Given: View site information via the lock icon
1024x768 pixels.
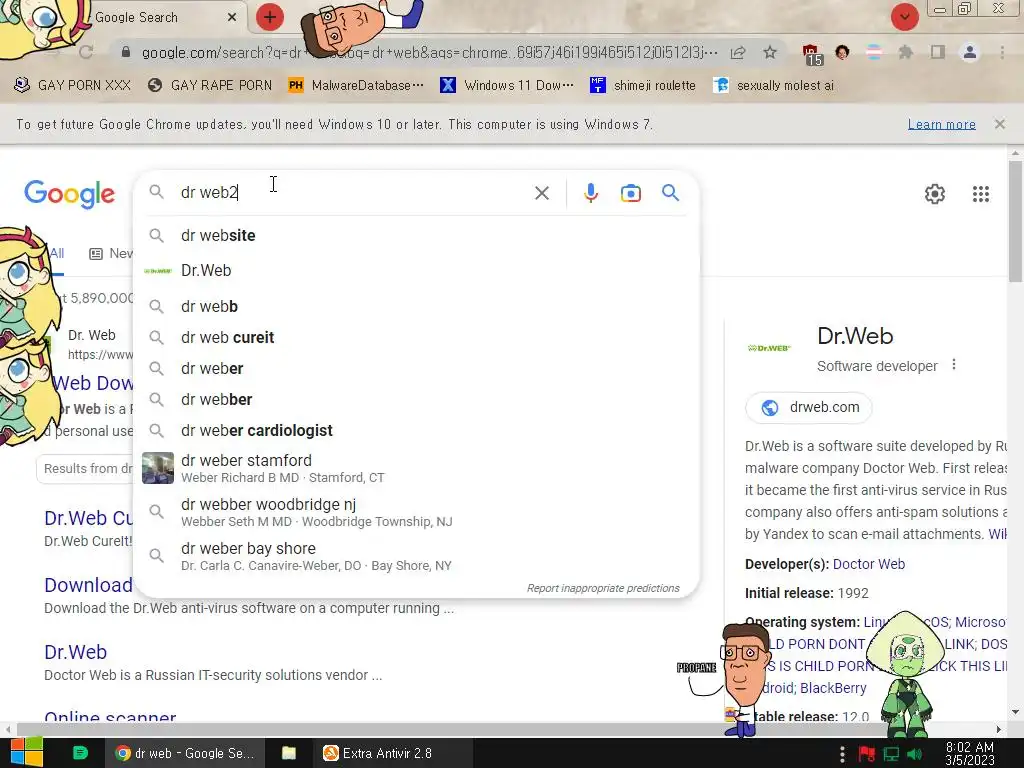Looking at the screenshot, I should pos(126,52).
